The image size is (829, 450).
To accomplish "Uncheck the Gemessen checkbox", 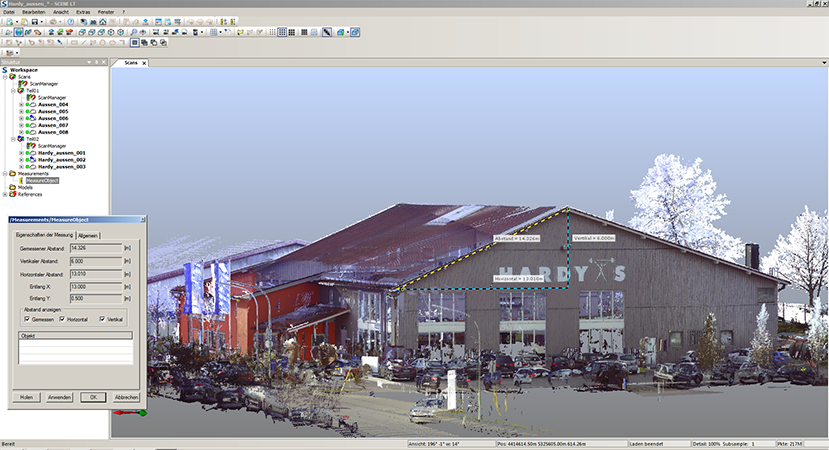I will click(27, 319).
